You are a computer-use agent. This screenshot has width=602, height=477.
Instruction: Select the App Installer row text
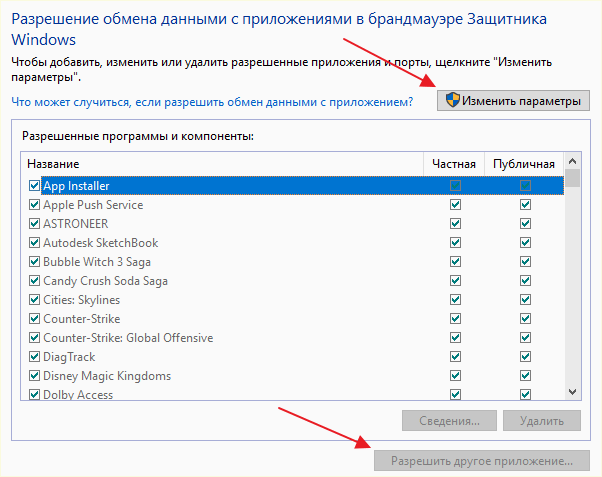[76, 186]
